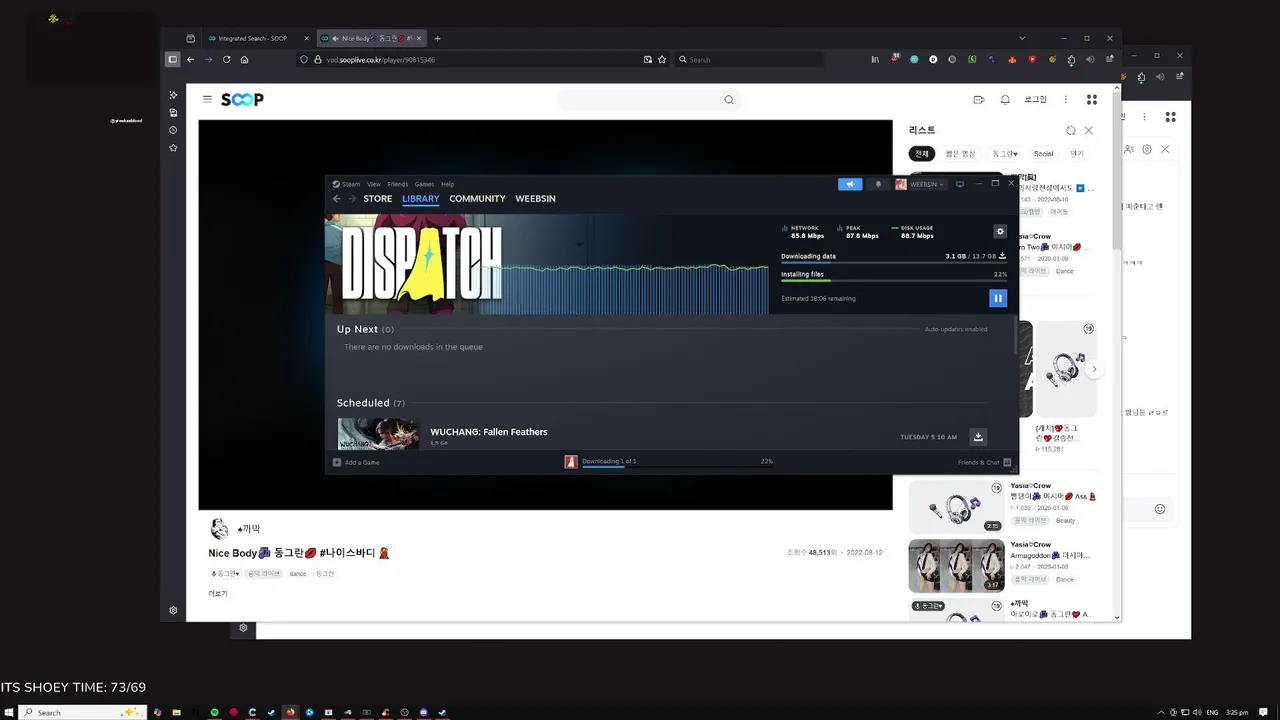Click the Downloading 1 of 1 status bar
The height and width of the screenshot is (720, 1280).
tap(668, 462)
